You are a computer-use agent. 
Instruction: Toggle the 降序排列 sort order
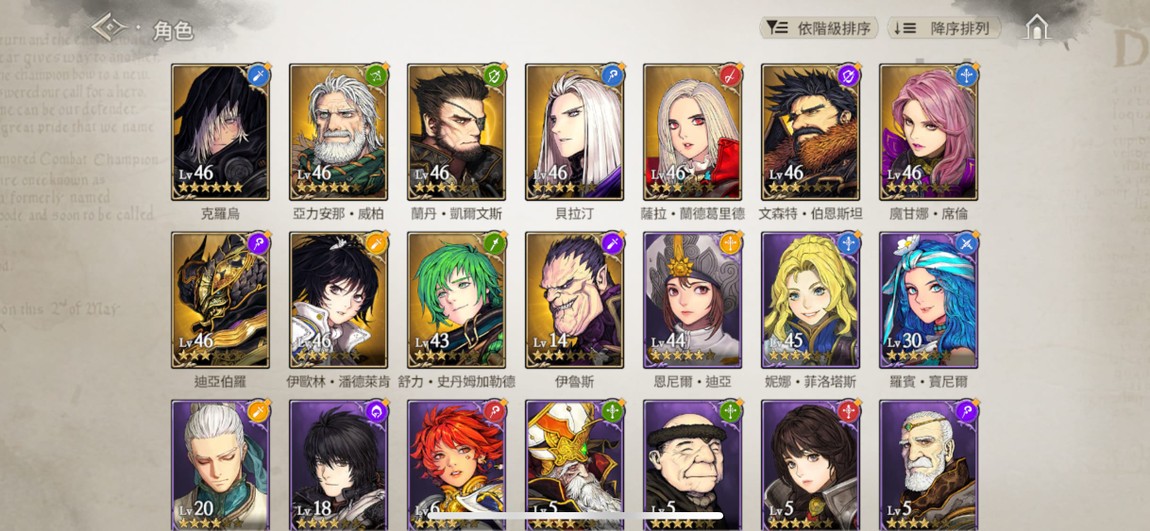coord(944,29)
